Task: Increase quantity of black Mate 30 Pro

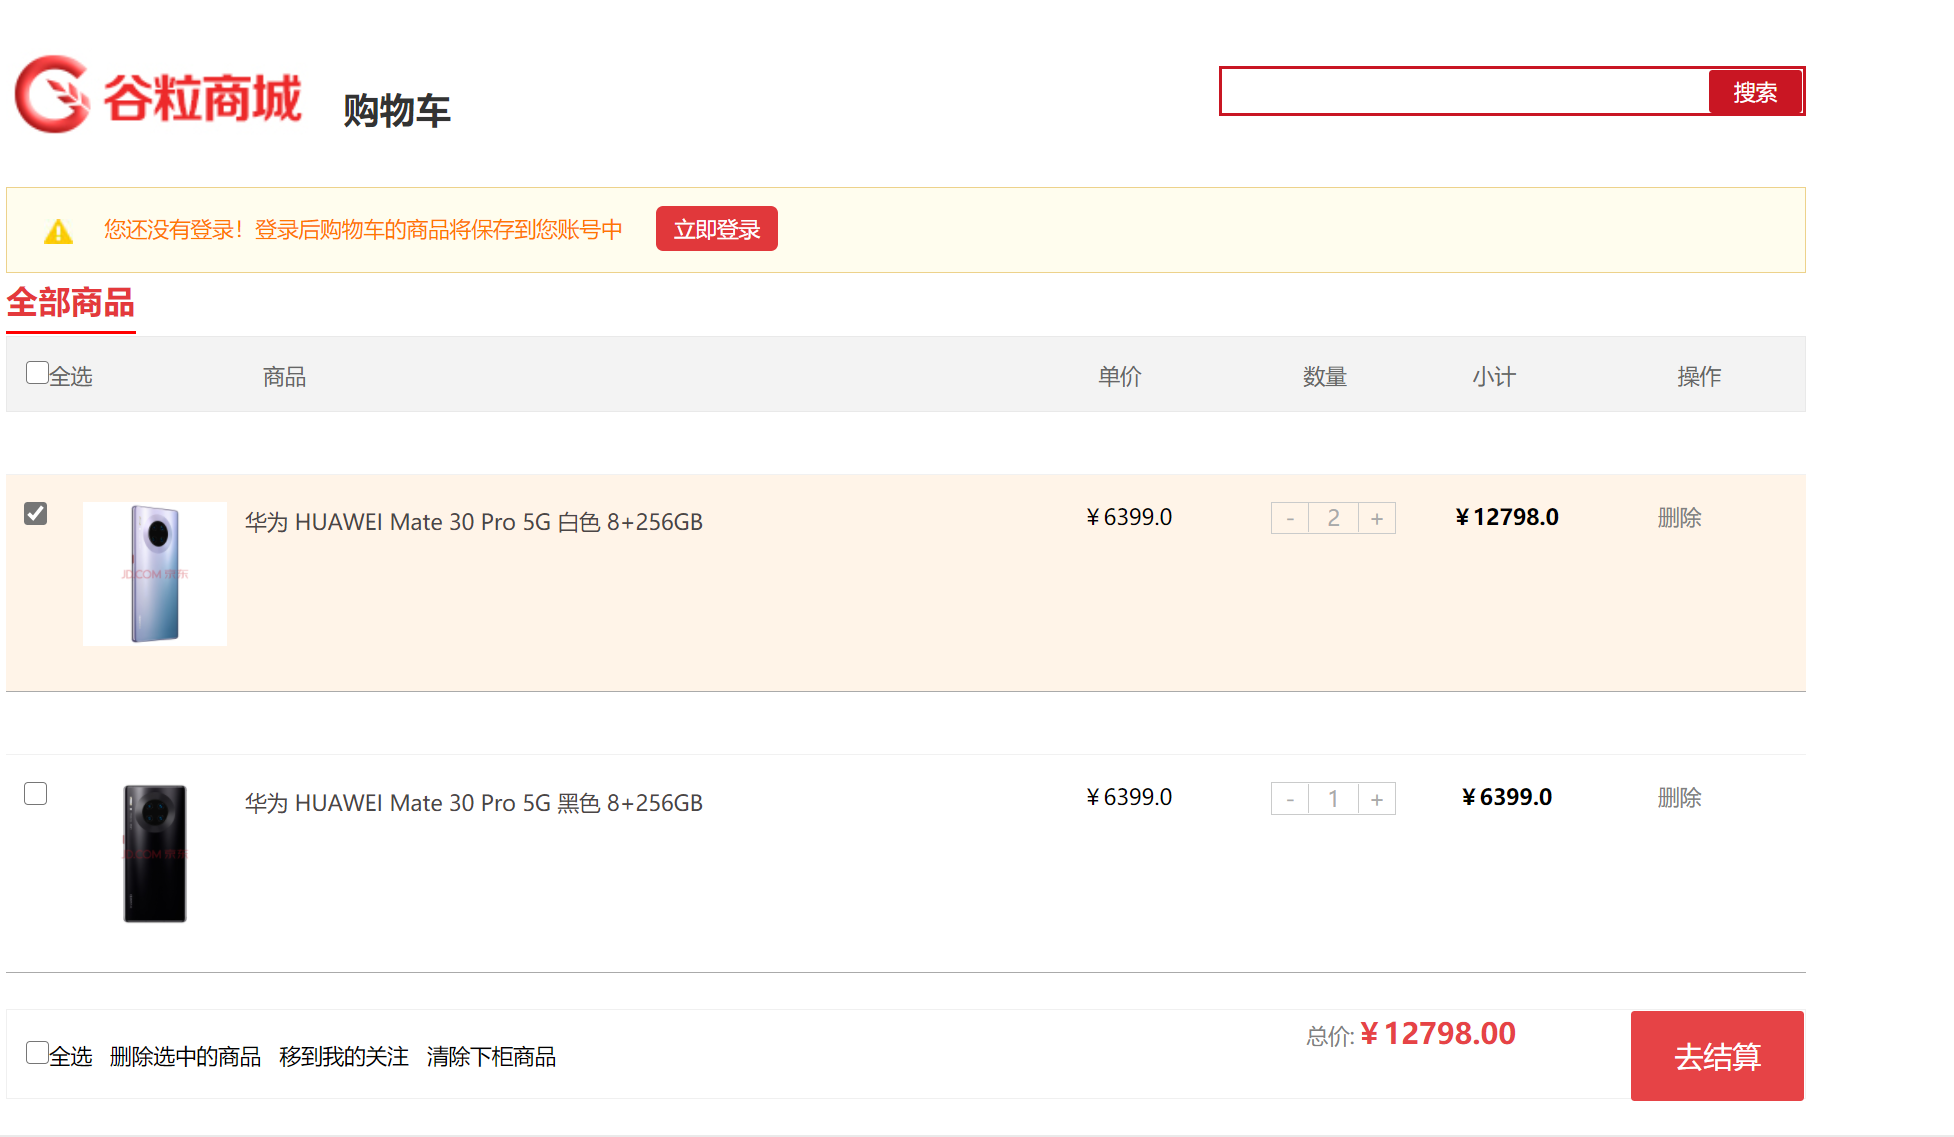Action: [1377, 799]
